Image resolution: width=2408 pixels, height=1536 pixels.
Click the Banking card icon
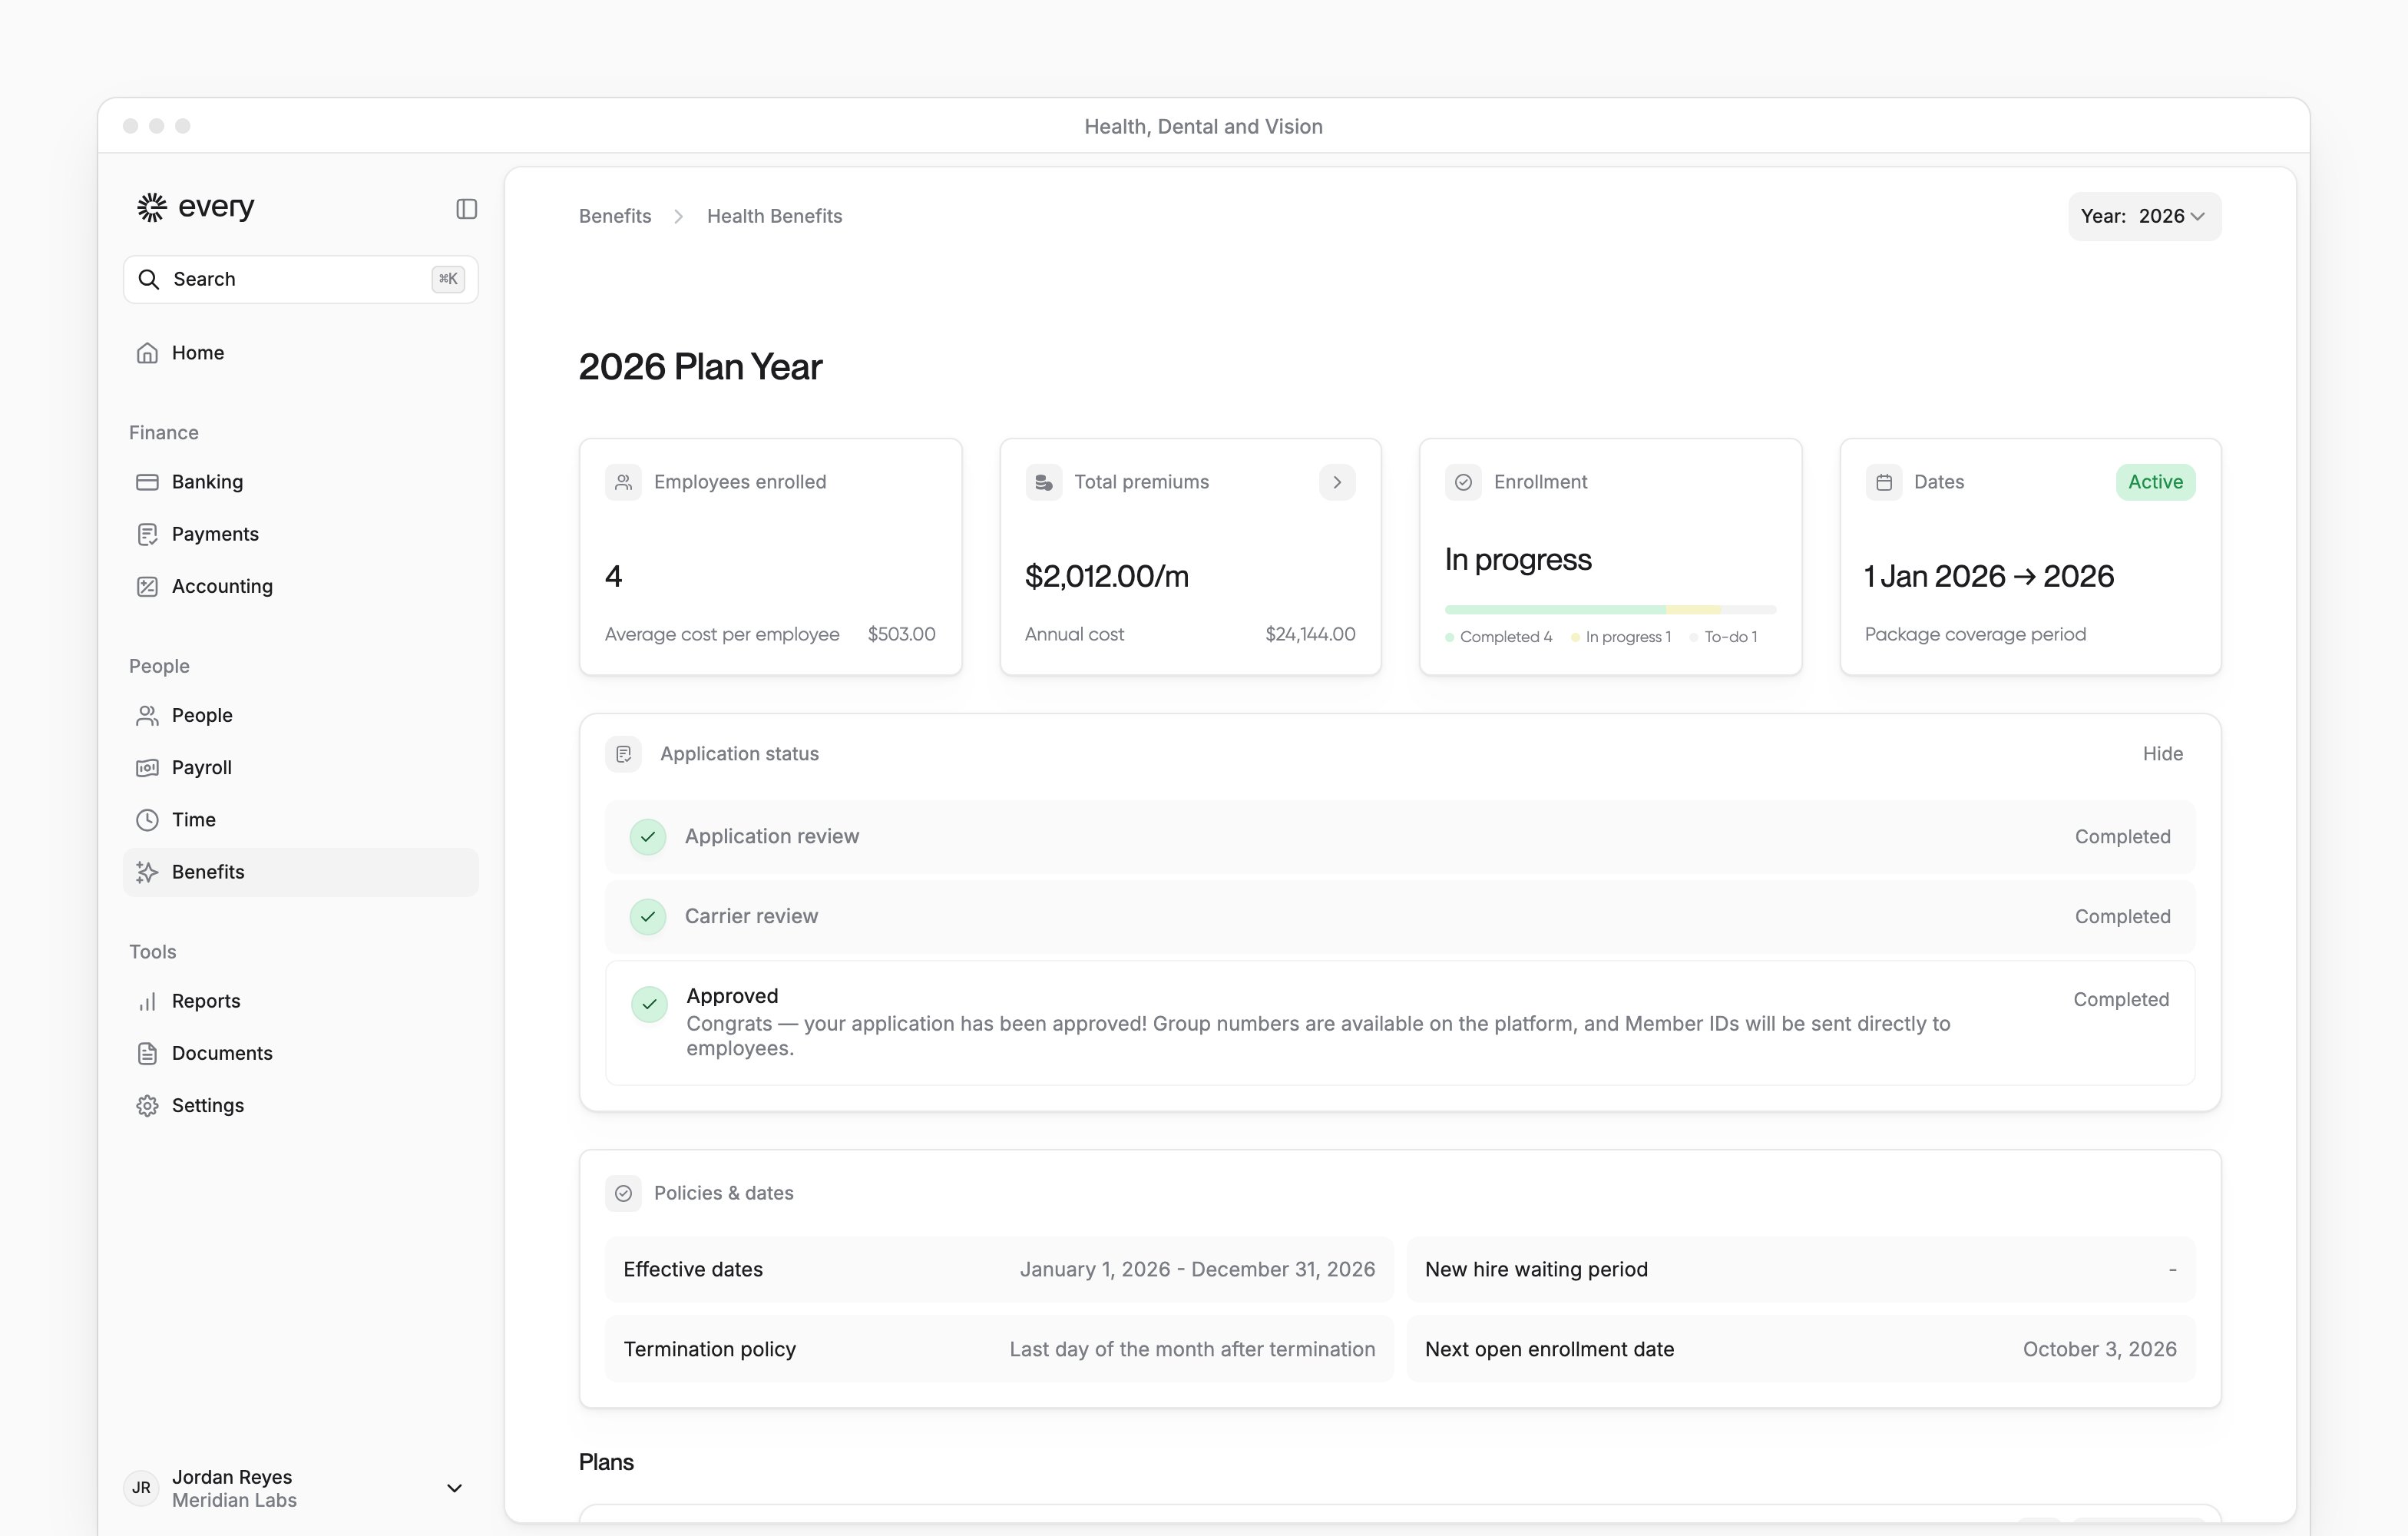pos(147,482)
